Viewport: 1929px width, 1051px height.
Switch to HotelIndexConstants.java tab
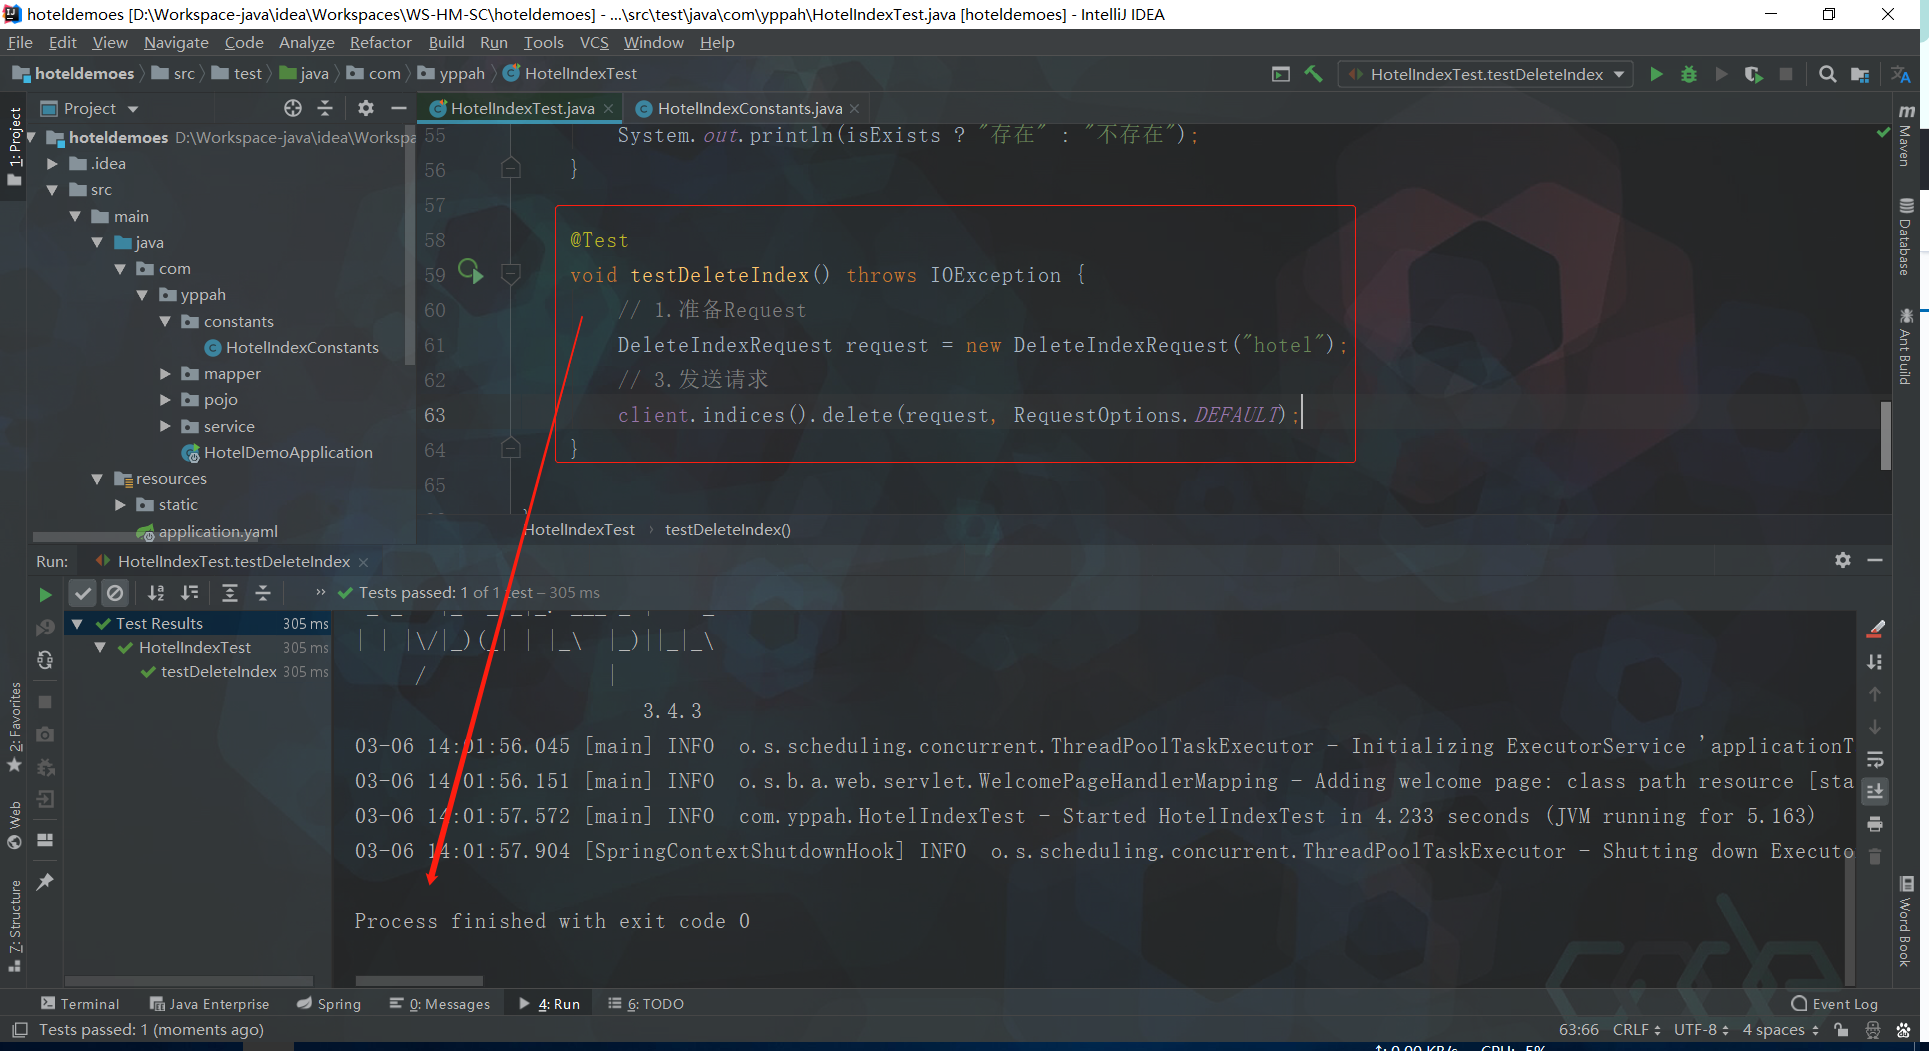tap(749, 108)
